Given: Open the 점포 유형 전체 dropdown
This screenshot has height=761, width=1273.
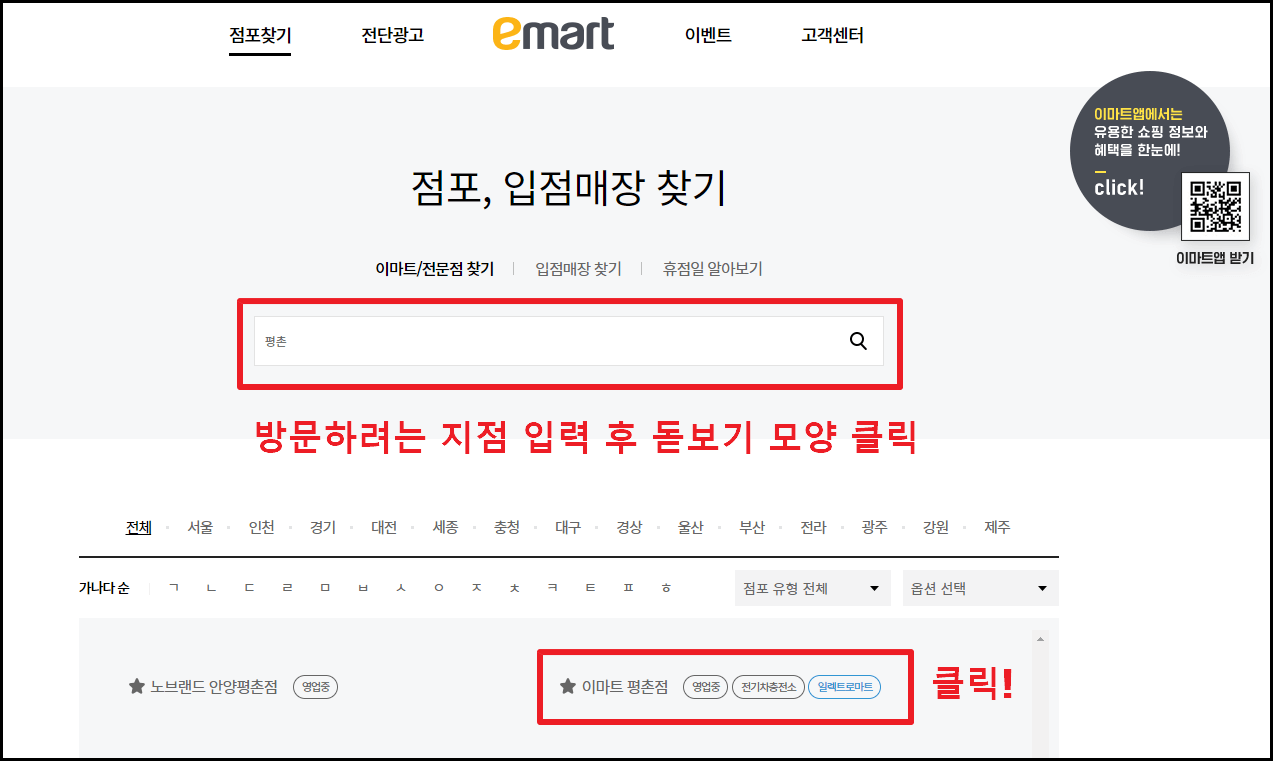Looking at the screenshot, I should pos(812,588).
